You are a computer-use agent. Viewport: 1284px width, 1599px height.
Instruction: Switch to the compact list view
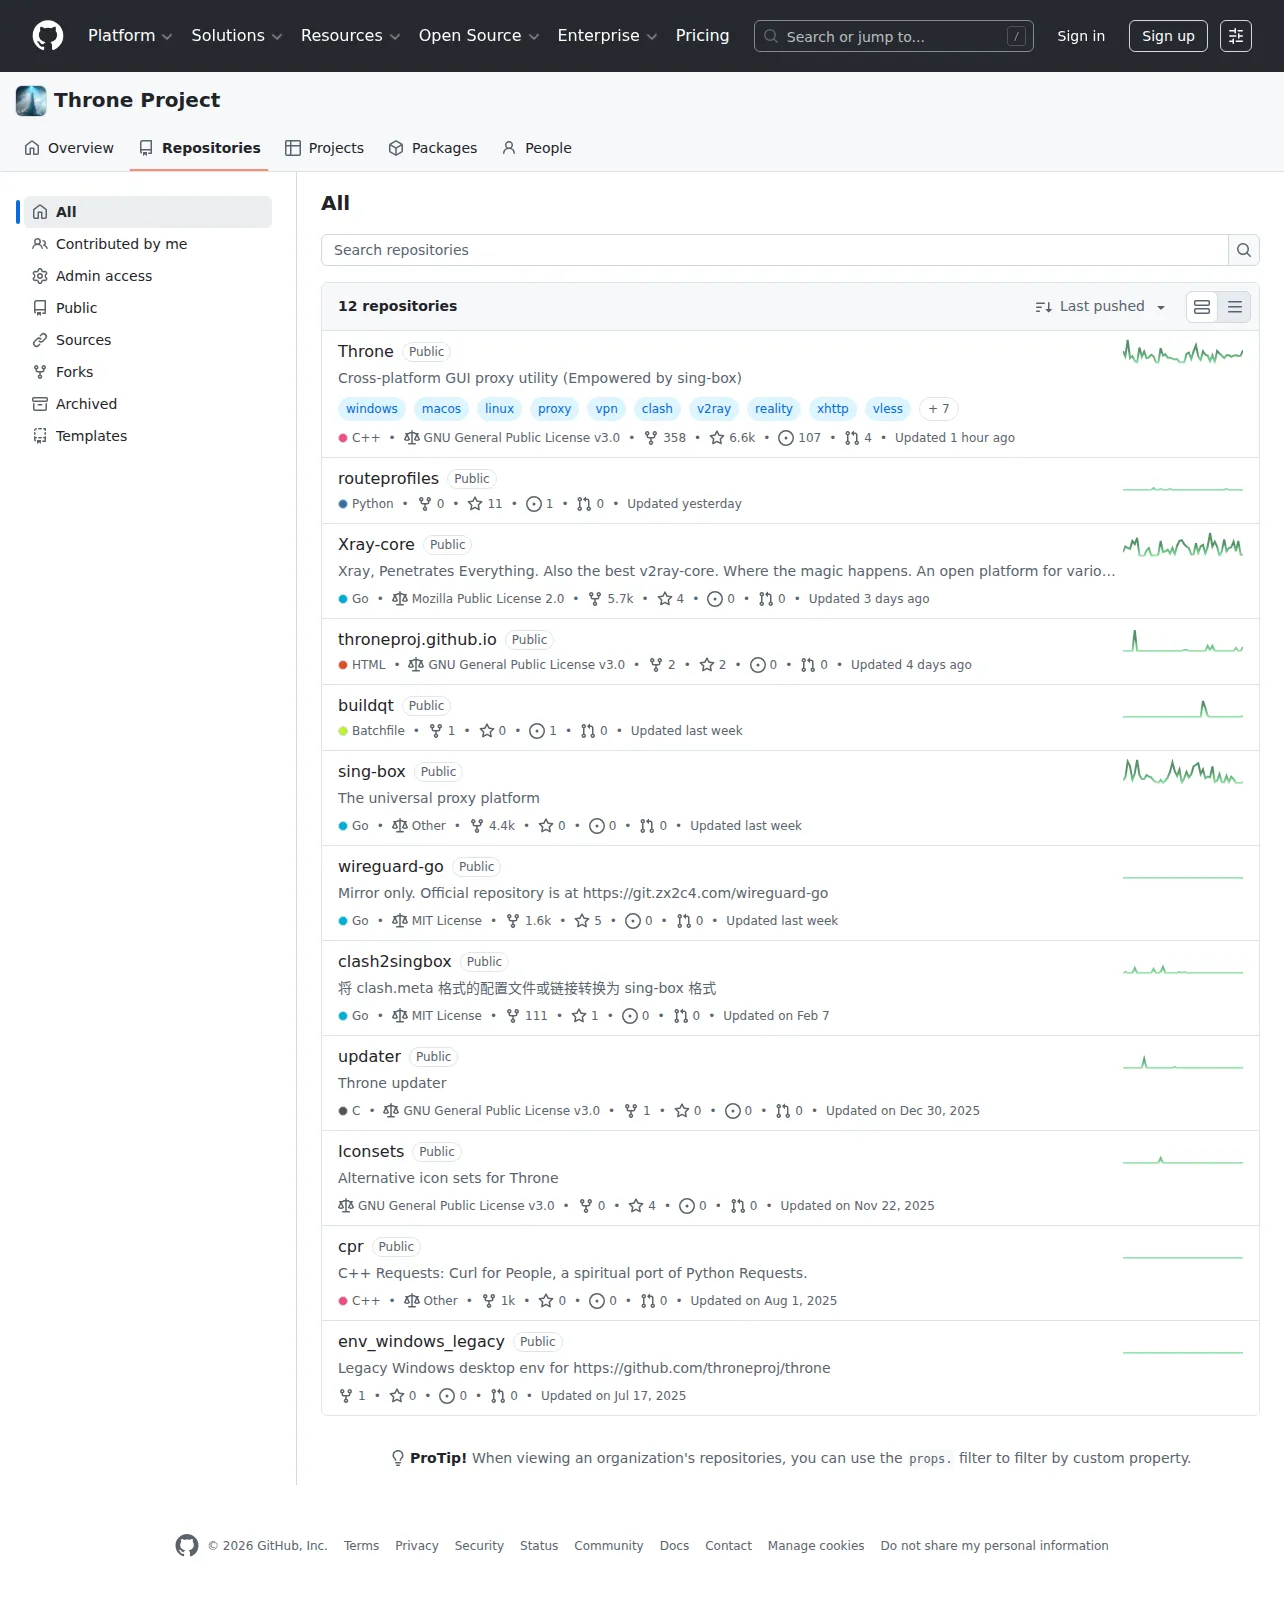pyautogui.click(x=1235, y=307)
